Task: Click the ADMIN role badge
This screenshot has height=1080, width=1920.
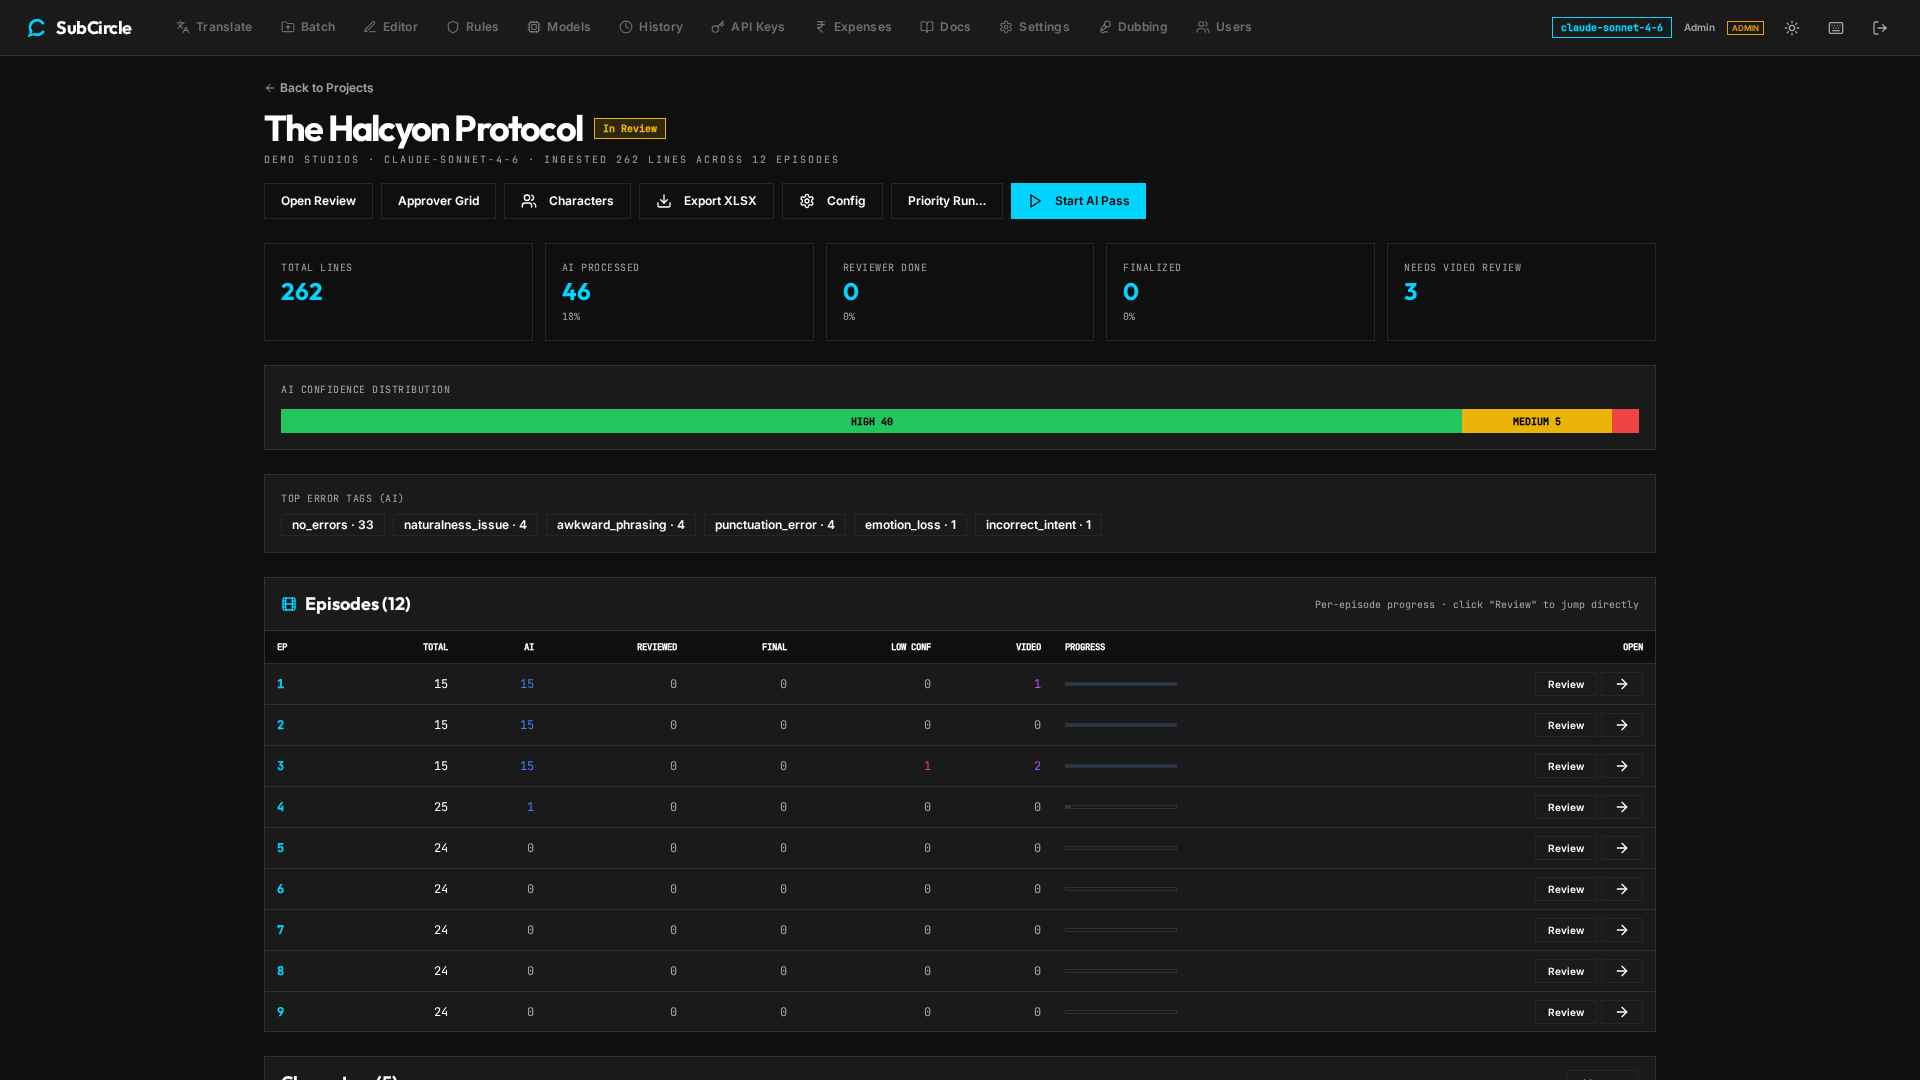Action: (x=1745, y=28)
